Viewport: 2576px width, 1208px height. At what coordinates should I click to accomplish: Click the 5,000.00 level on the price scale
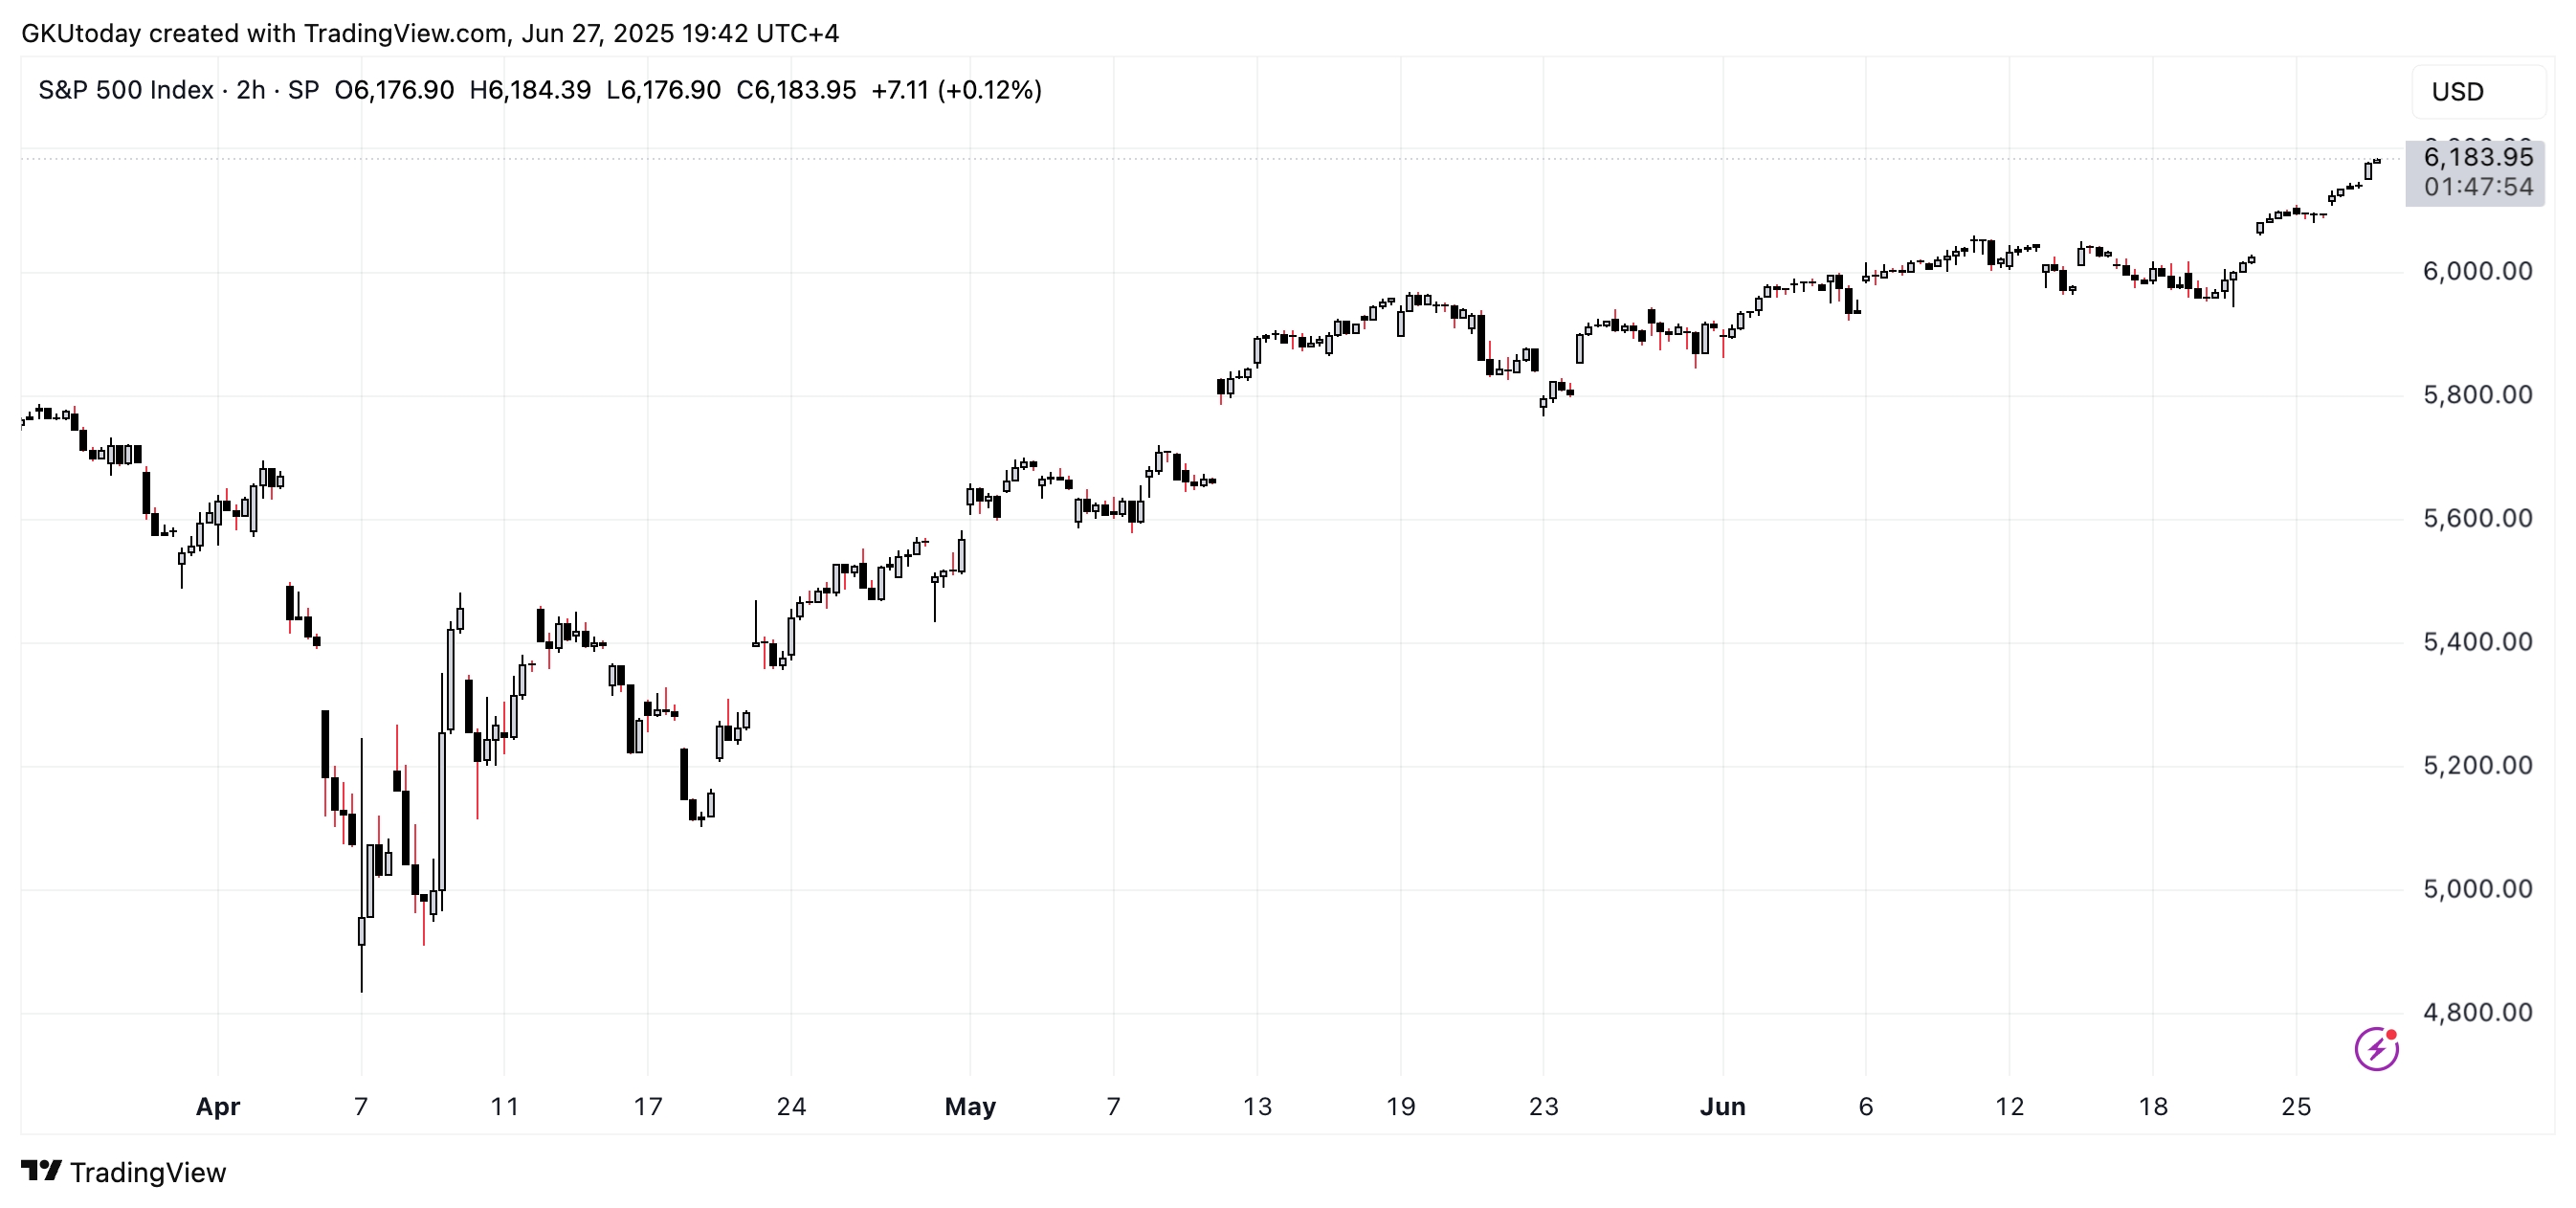pos(2477,888)
